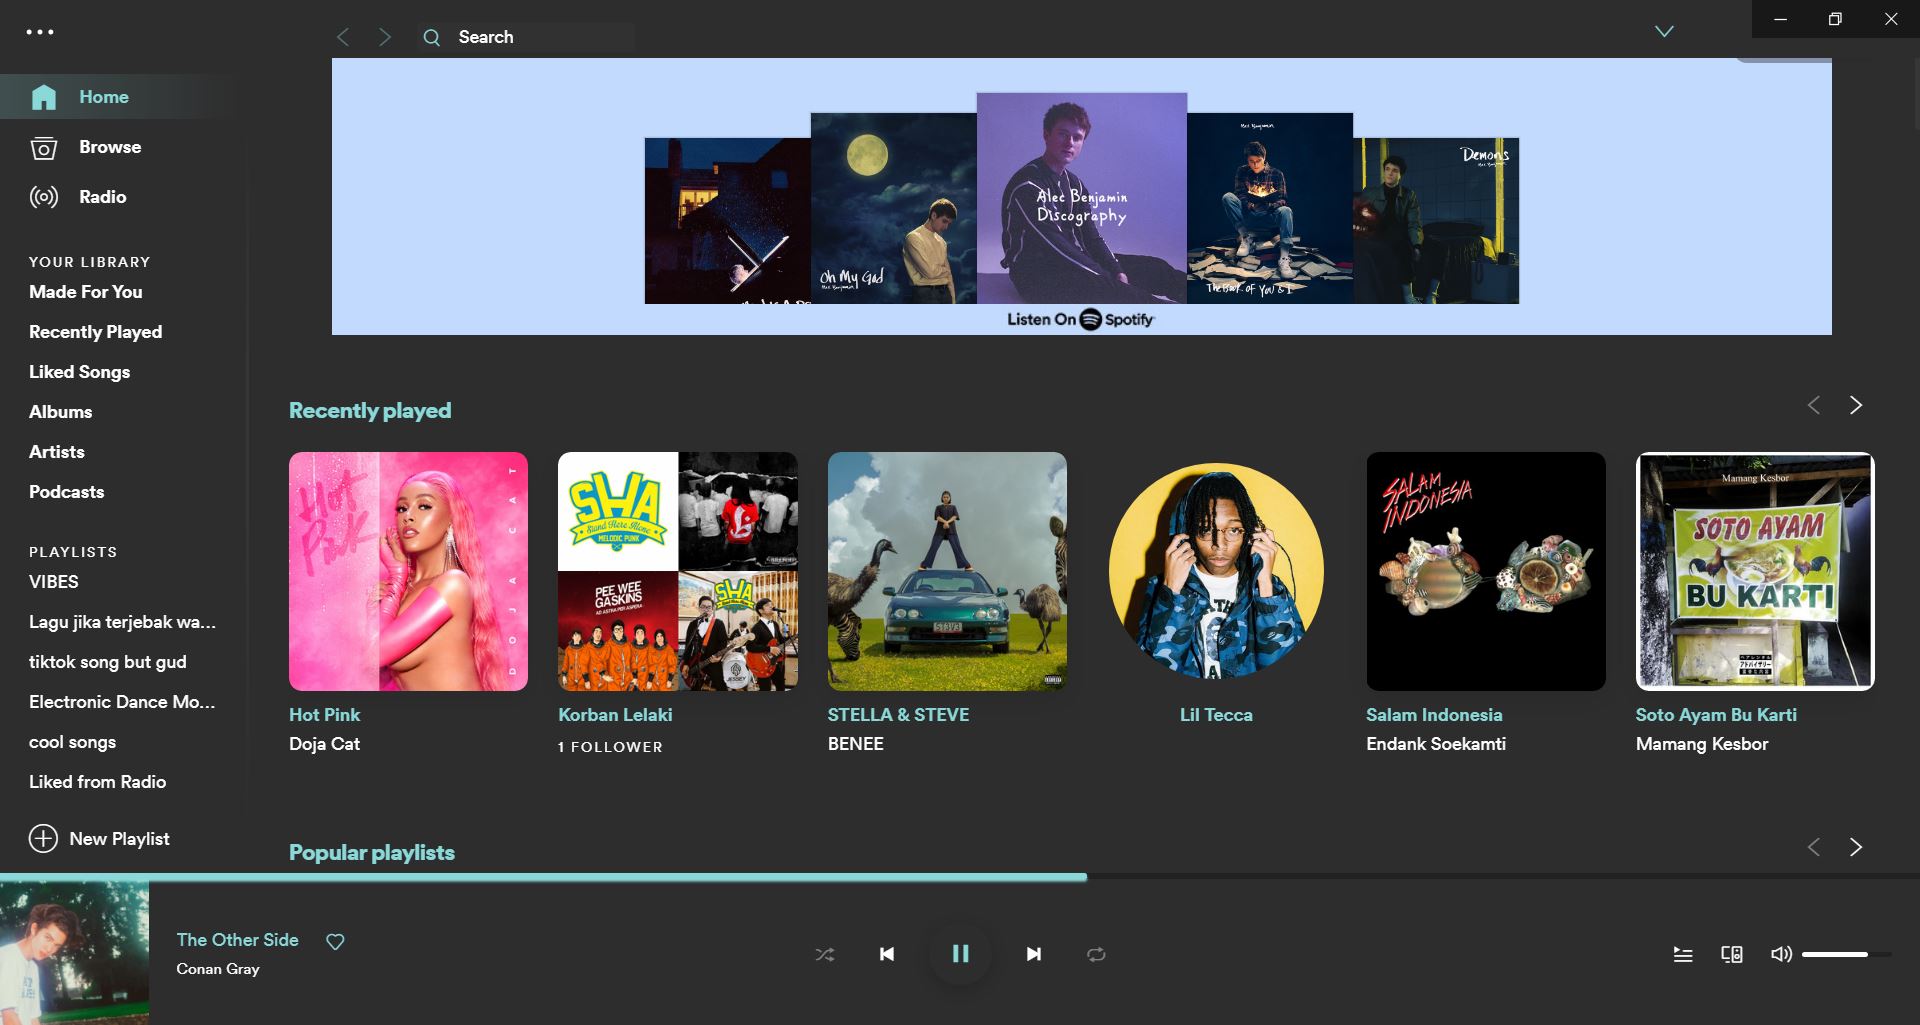Click the Radio broadcast icon

tap(44, 197)
